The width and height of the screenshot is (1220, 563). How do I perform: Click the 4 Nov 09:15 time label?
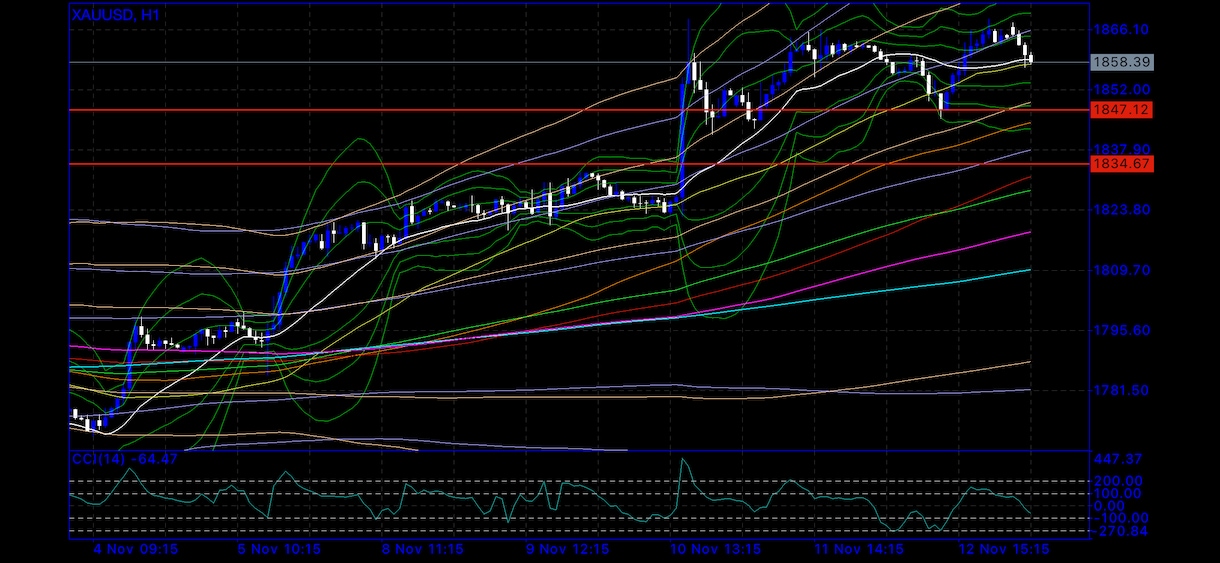[136, 550]
